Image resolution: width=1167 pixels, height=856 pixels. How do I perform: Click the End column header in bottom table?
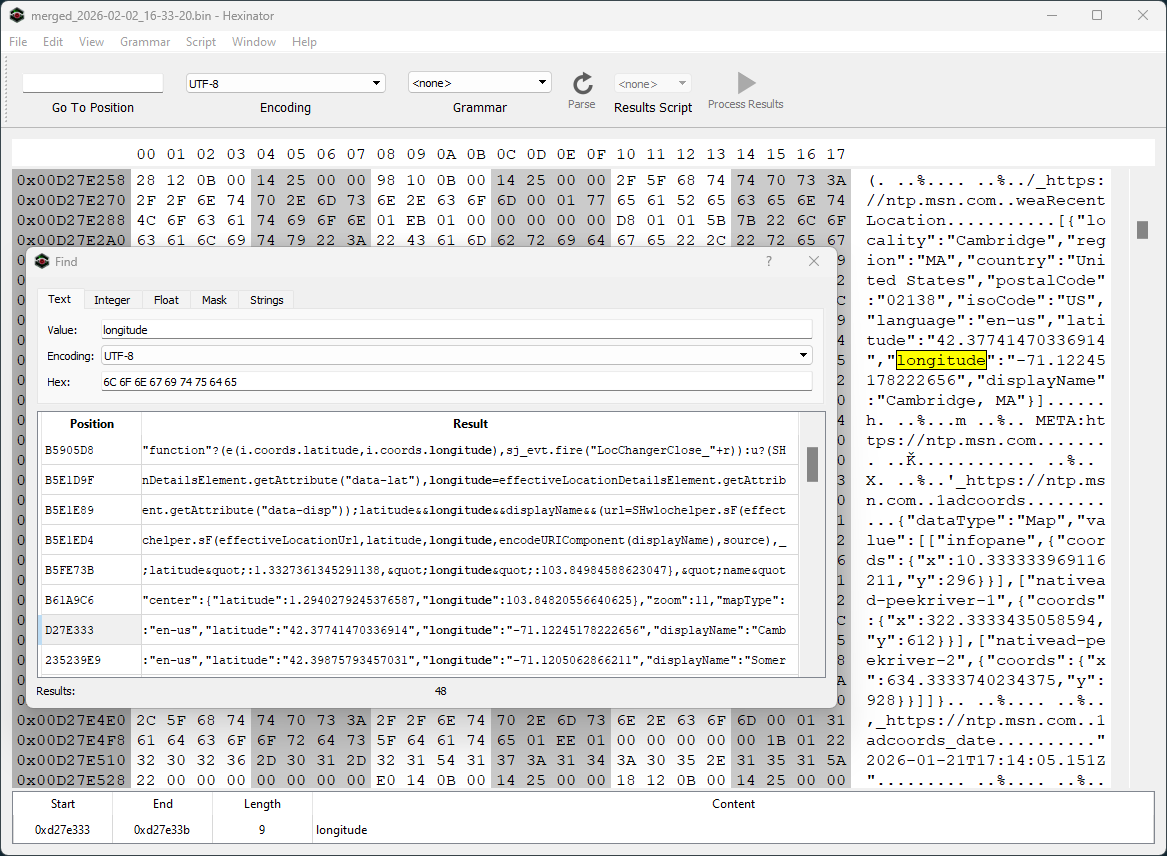pos(162,804)
